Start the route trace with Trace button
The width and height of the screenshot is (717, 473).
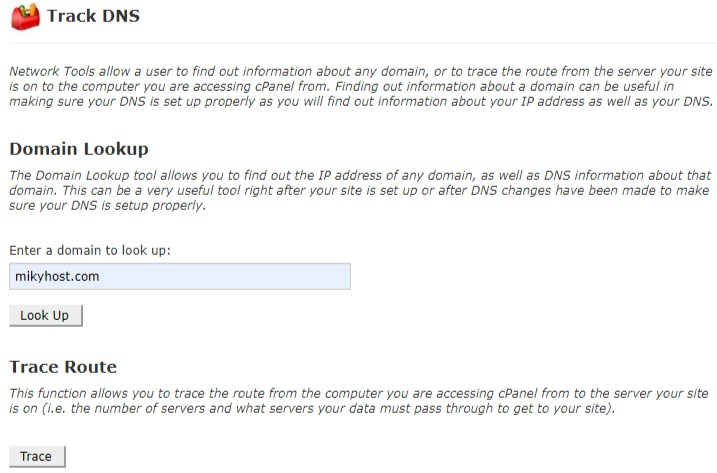(37, 457)
